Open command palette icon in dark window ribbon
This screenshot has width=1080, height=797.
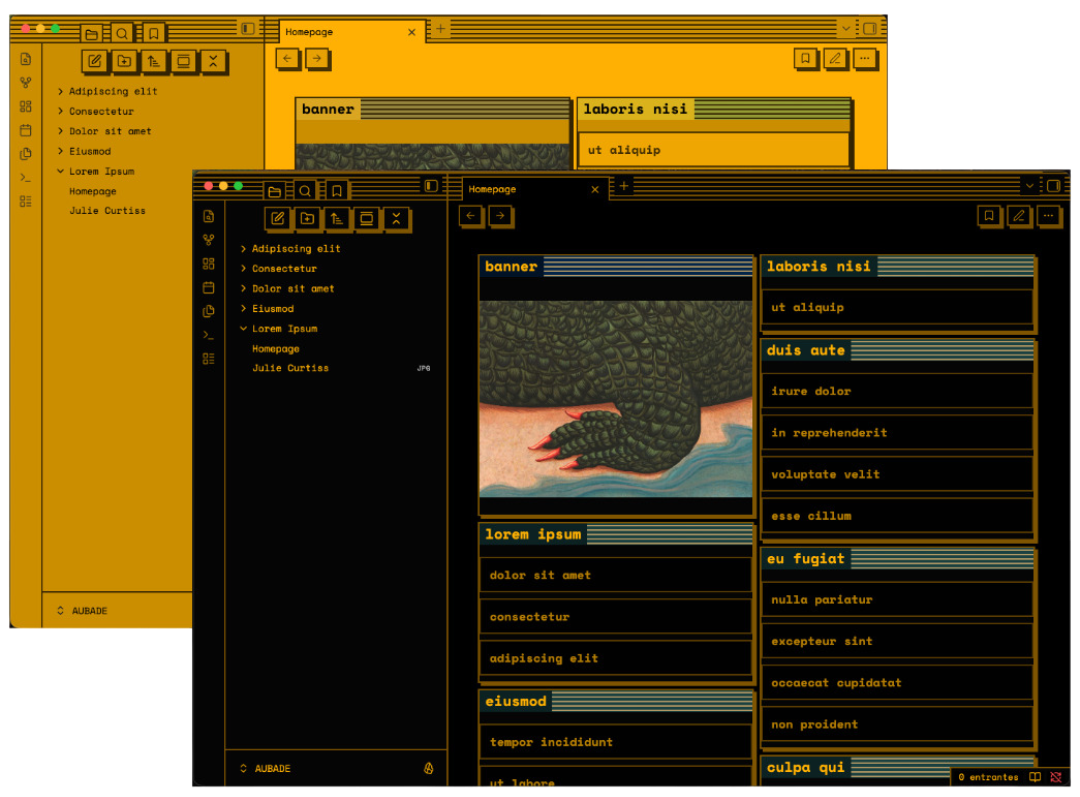click(209, 335)
